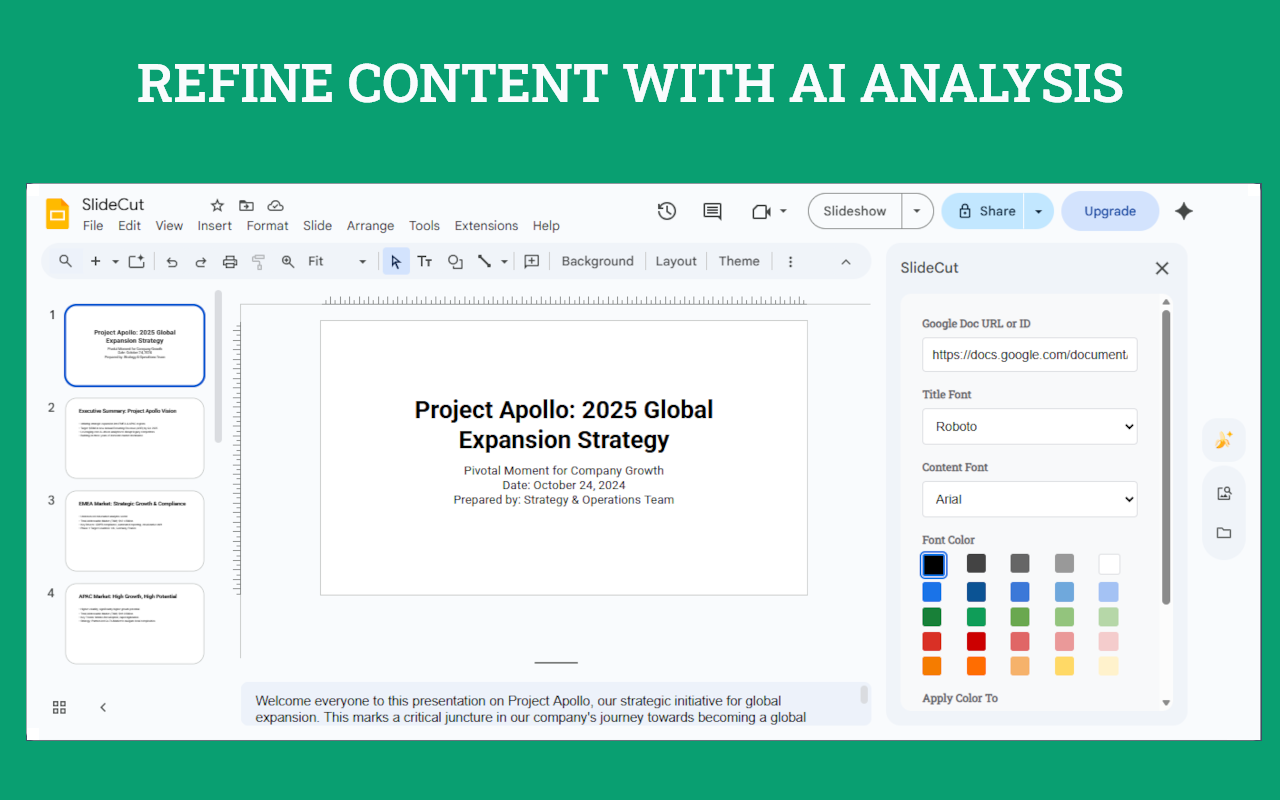Click the Google Doc URL input field
The width and height of the screenshot is (1280, 800).
point(1029,354)
